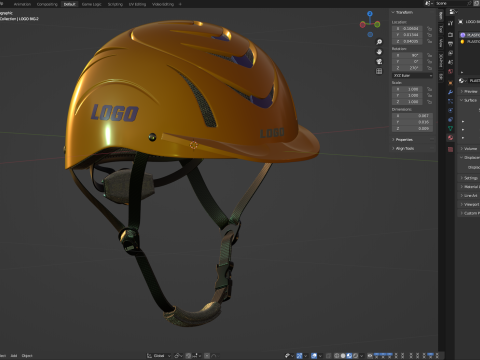Screen dimensions: 480x360
Task: Switch to the Animation workspace tab
Action: [x=22, y=4]
